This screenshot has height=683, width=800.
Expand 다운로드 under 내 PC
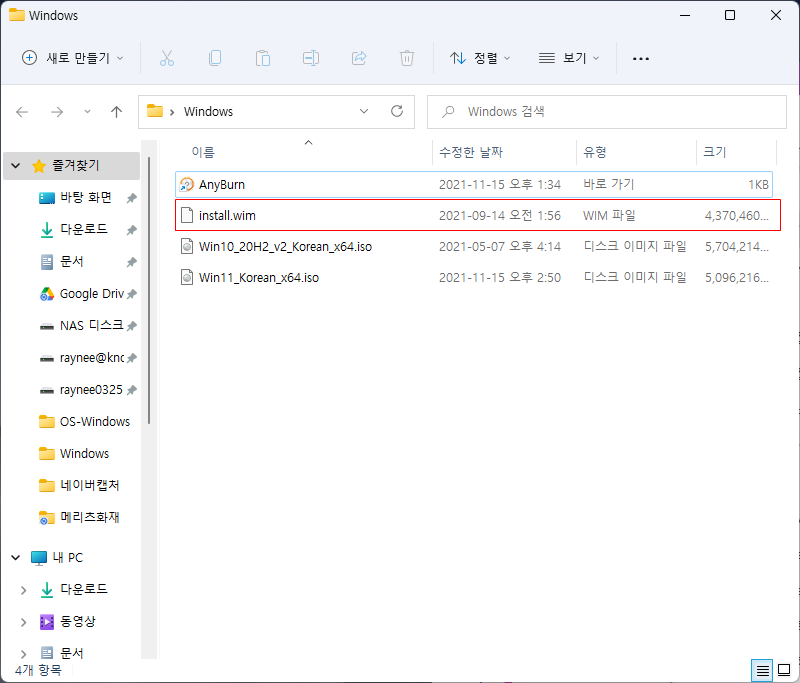click(23, 590)
